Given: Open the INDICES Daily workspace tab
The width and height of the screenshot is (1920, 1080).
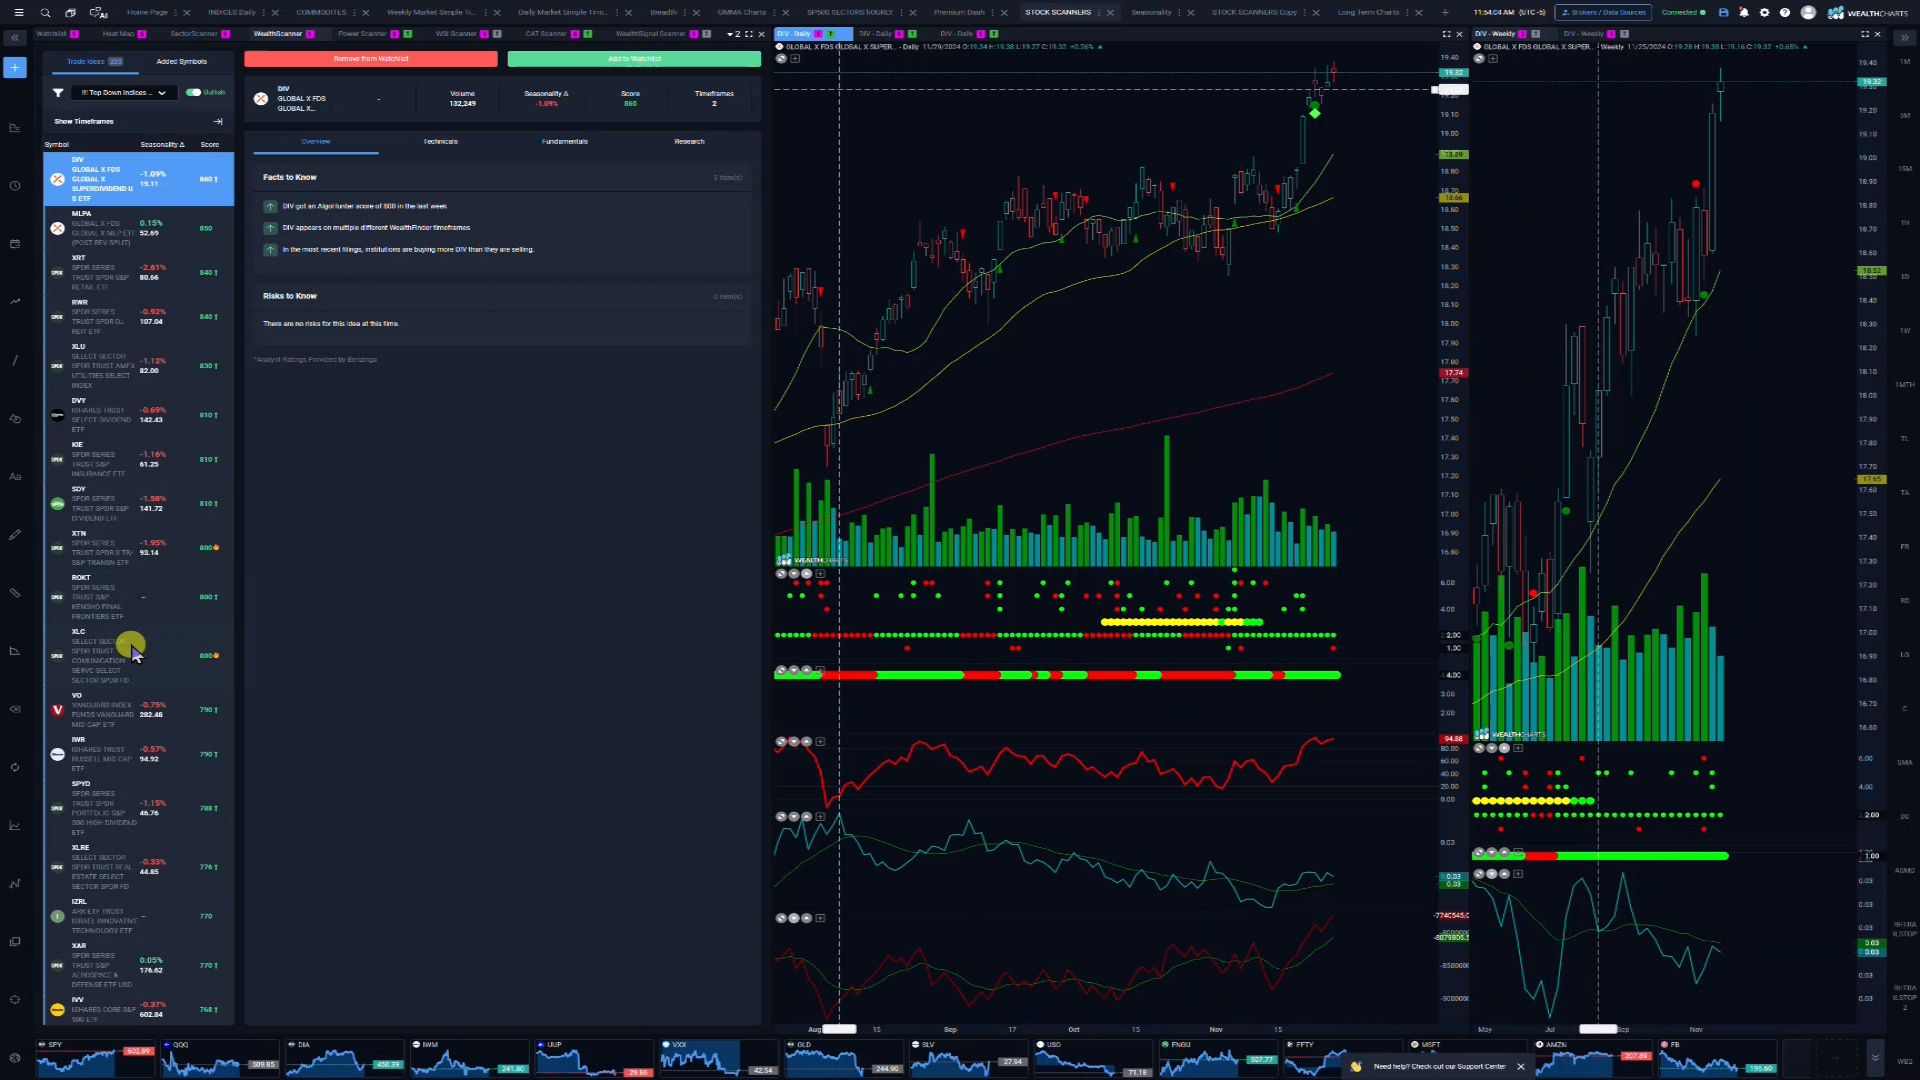Looking at the screenshot, I should point(231,13).
